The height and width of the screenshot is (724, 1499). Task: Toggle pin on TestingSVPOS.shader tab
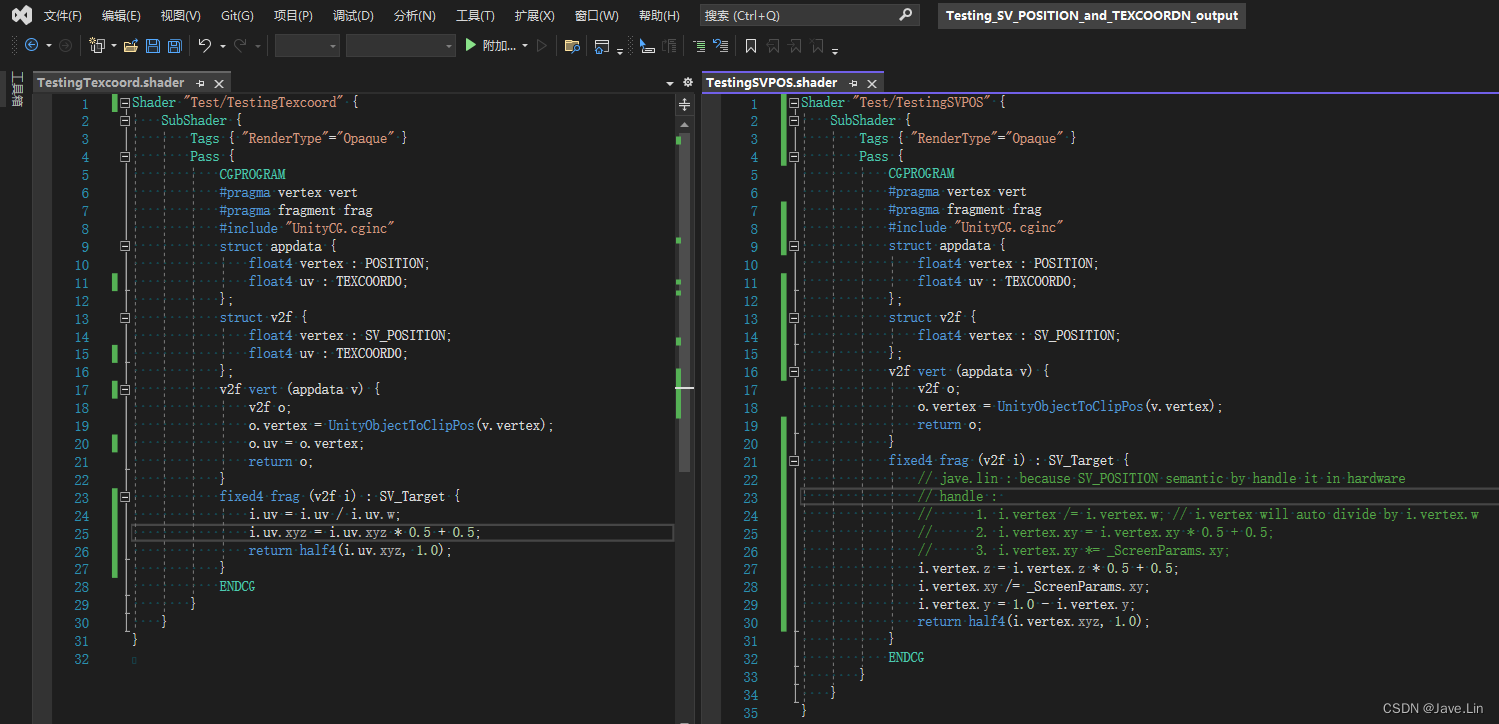coord(853,83)
